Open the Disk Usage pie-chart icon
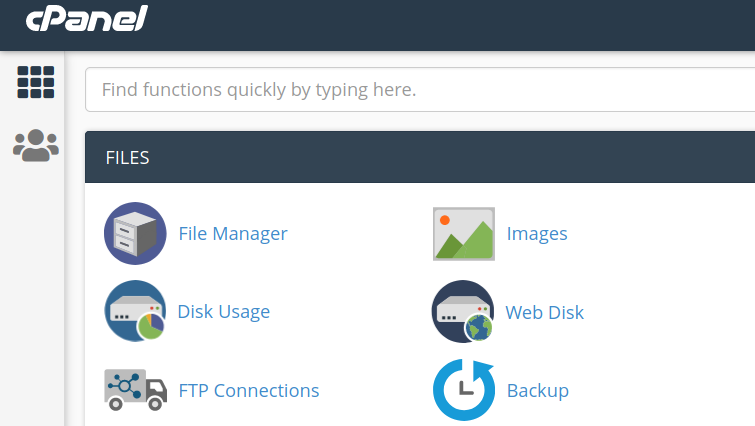Image resolution: width=755 pixels, height=426 pixels. pyautogui.click(x=135, y=311)
